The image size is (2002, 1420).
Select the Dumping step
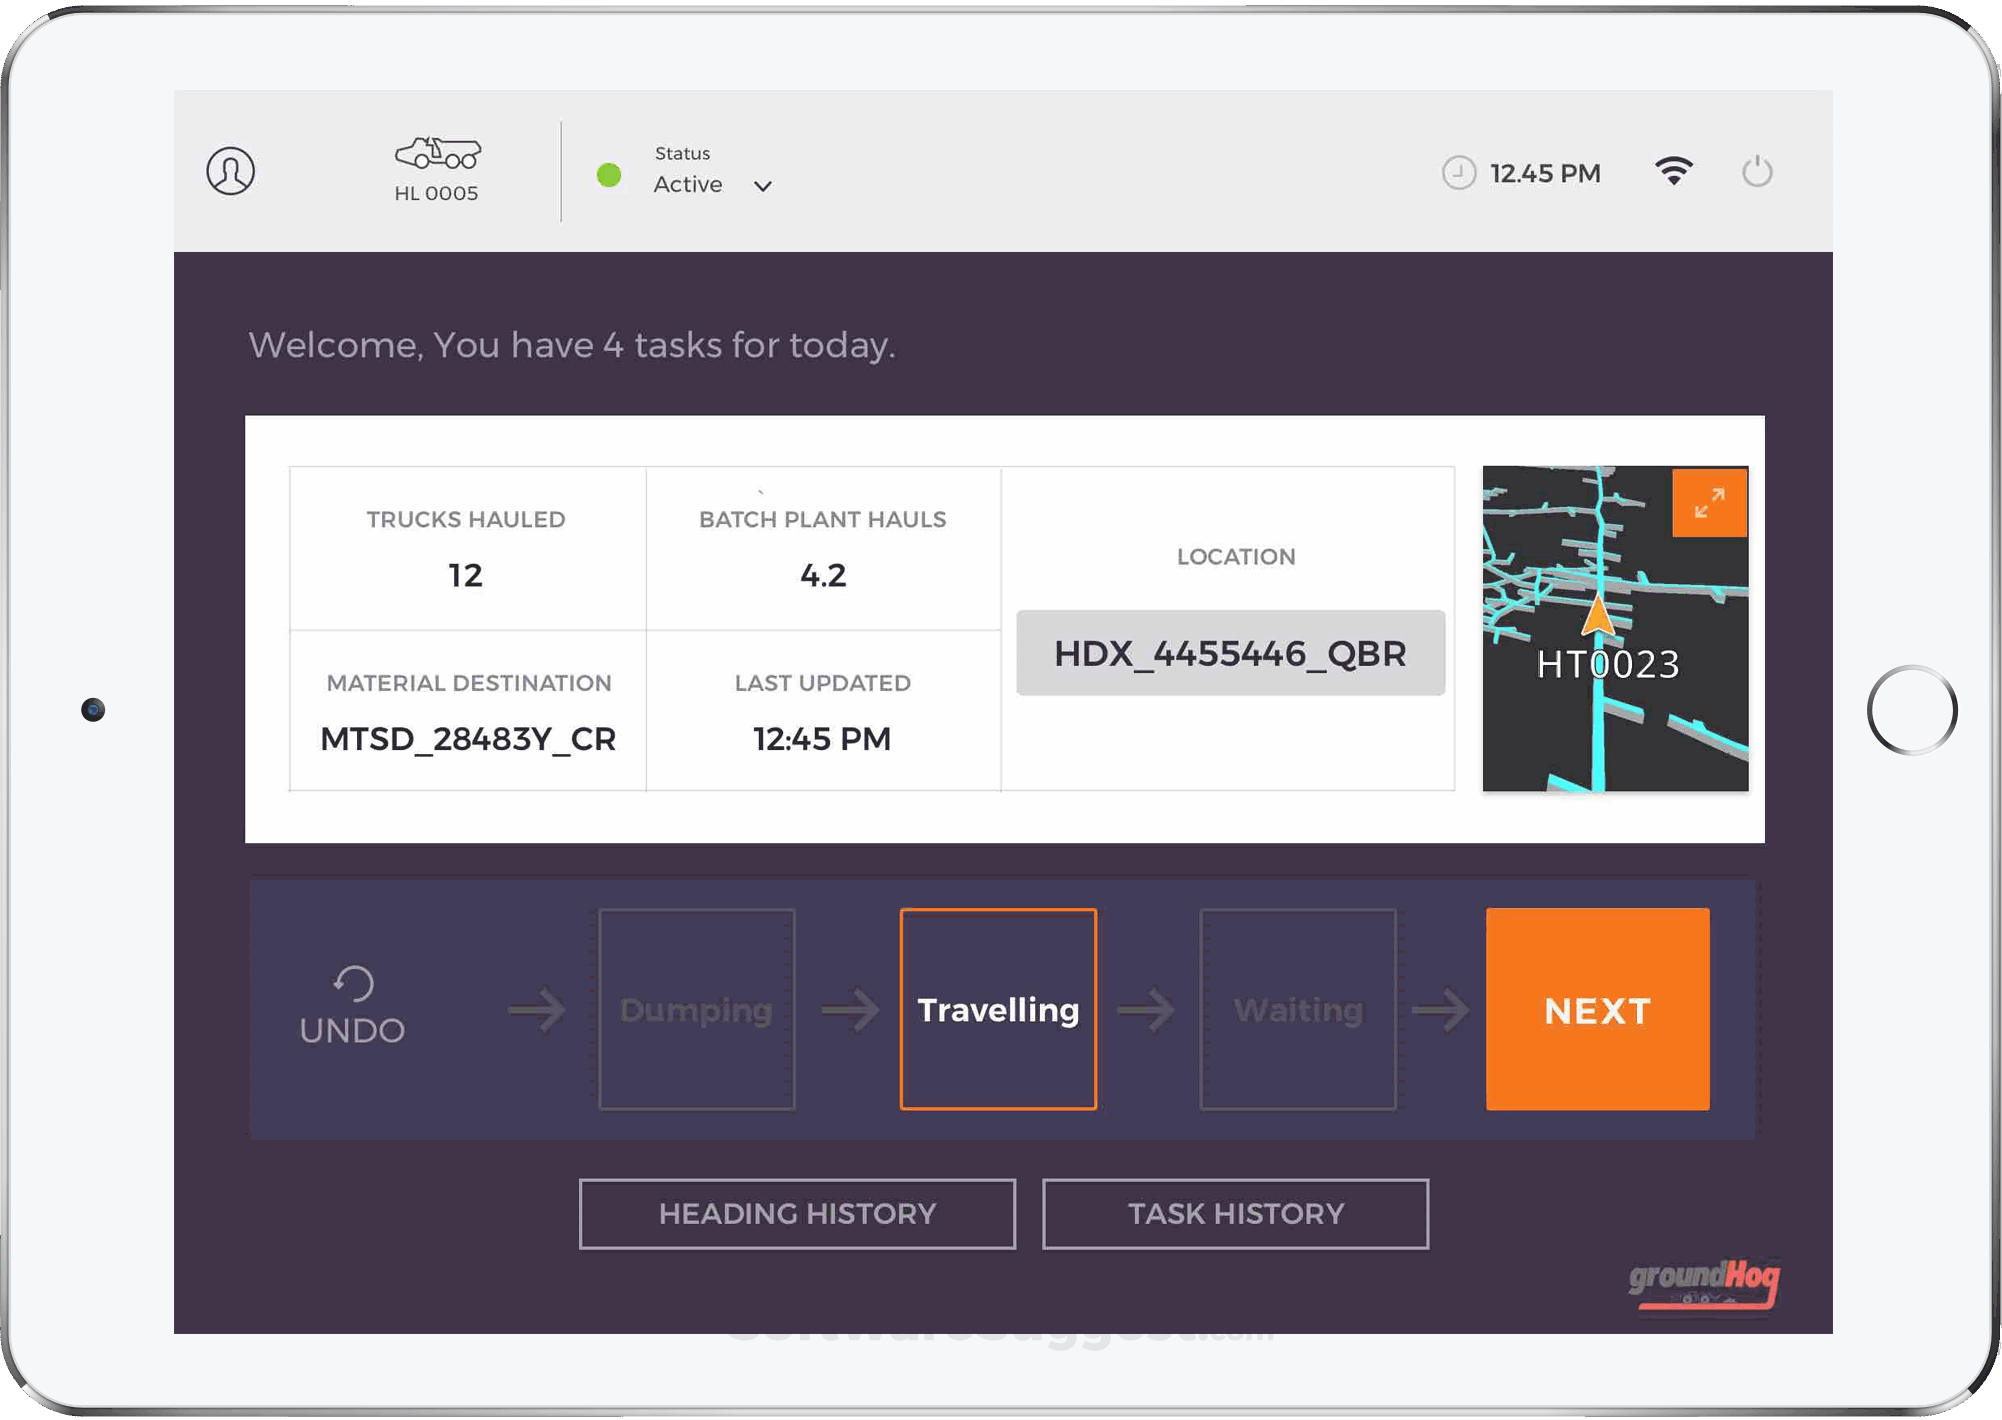pyautogui.click(x=697, y=1009)
